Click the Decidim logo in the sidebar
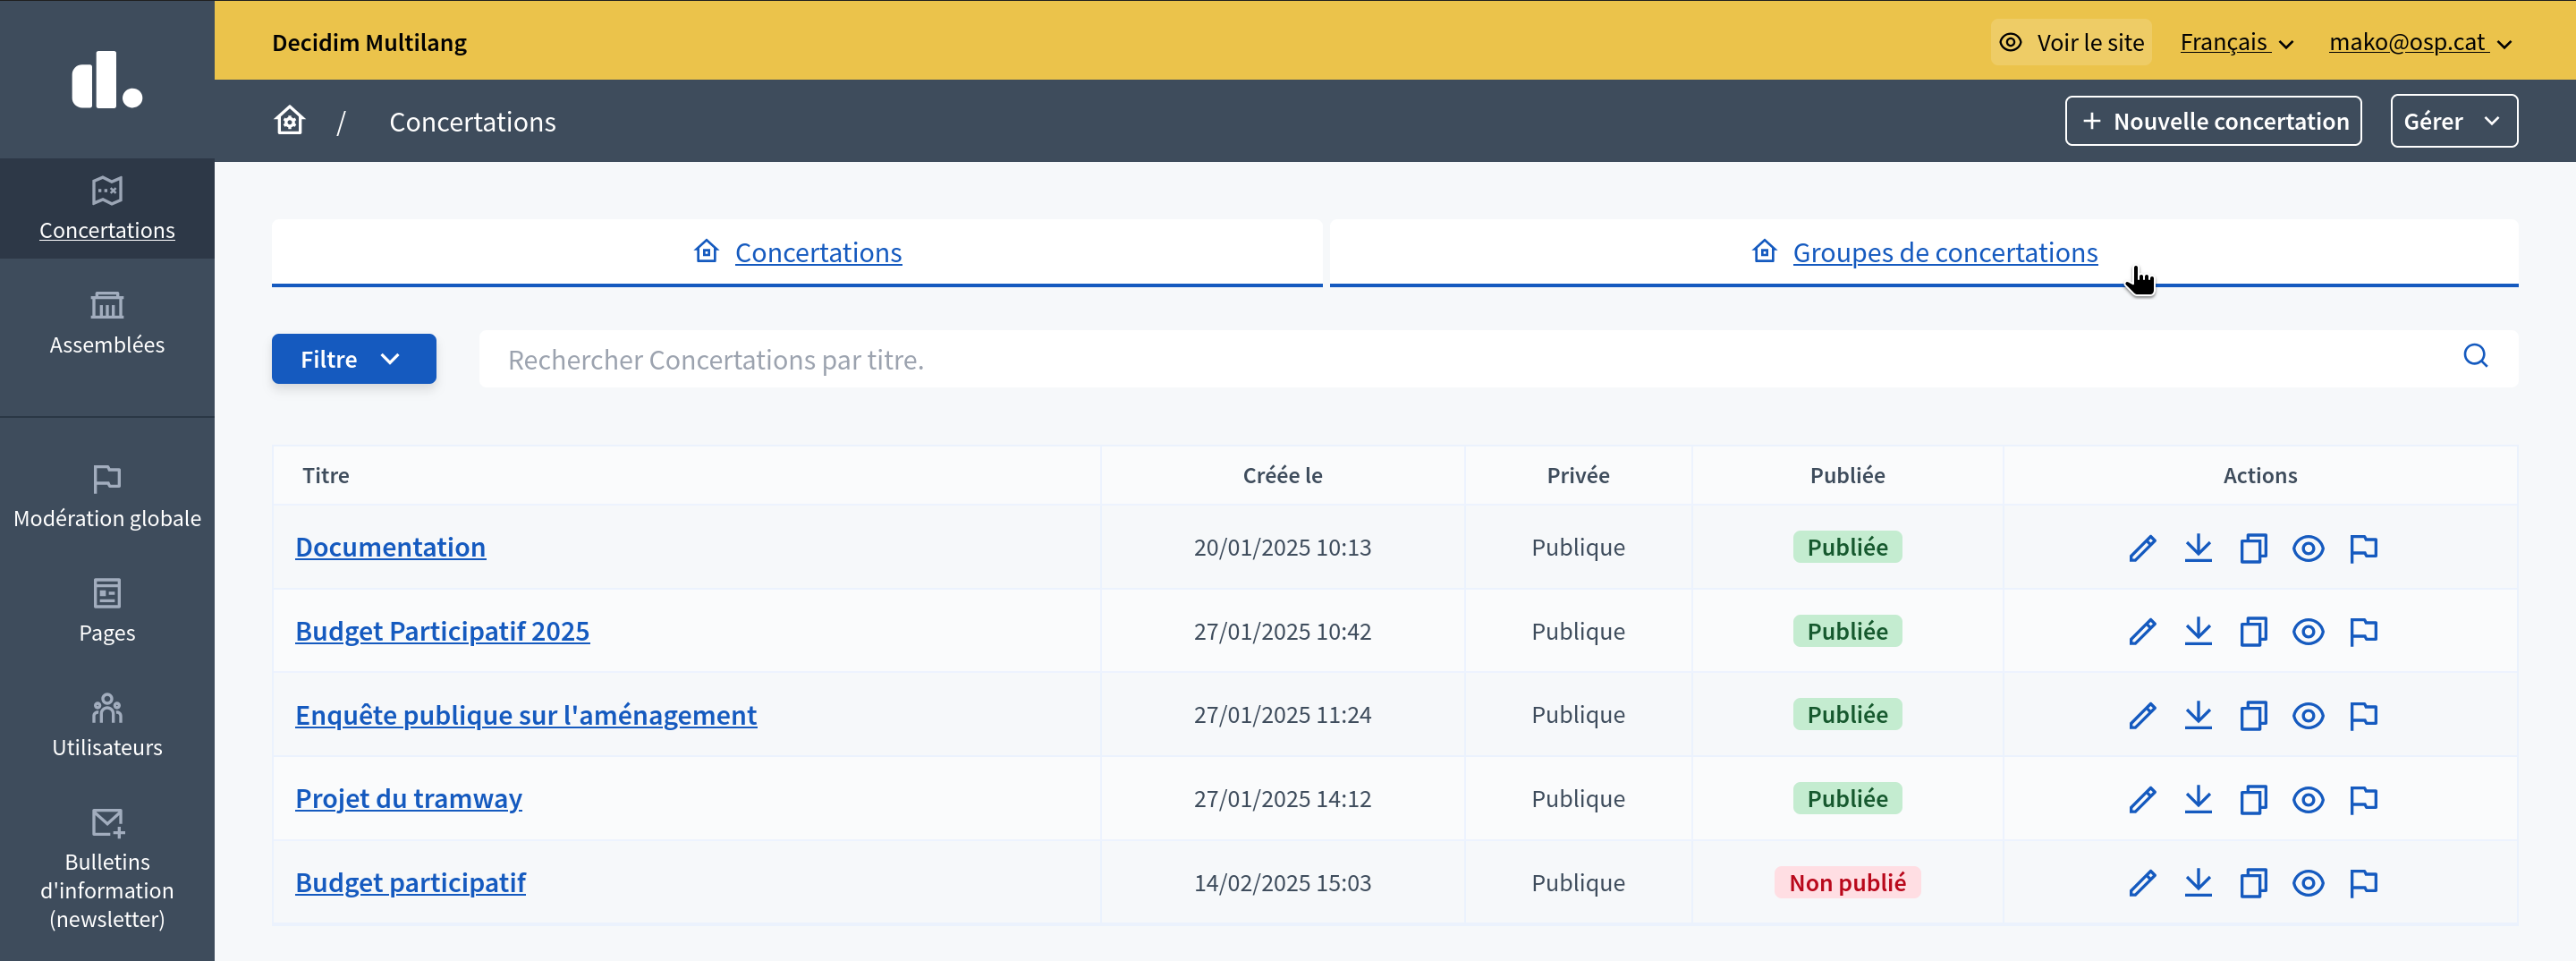The width and height of the screenshot is (2576, 961). click(107, 79)
